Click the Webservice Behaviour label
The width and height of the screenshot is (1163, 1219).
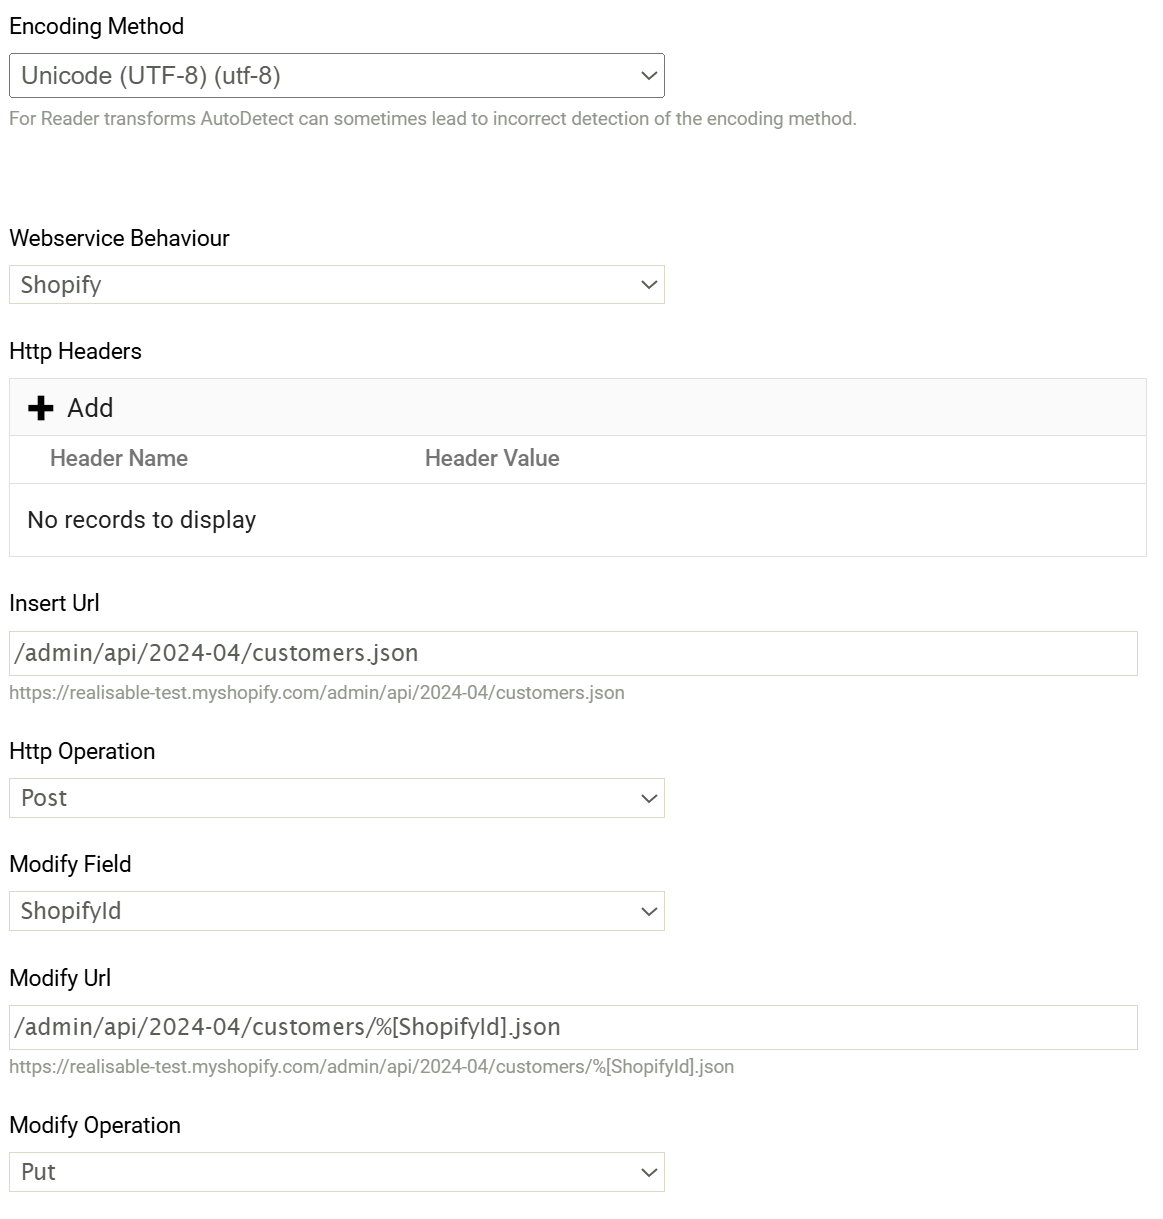pyautogui.click(x=119, y=238)
